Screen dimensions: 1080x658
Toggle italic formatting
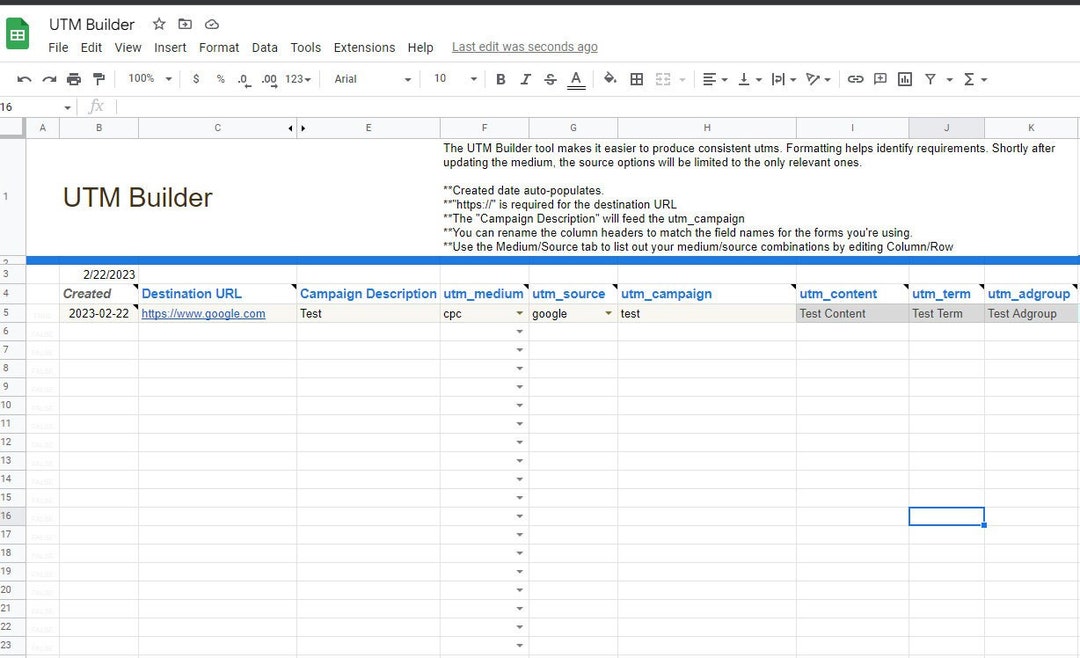click(525, 79)
